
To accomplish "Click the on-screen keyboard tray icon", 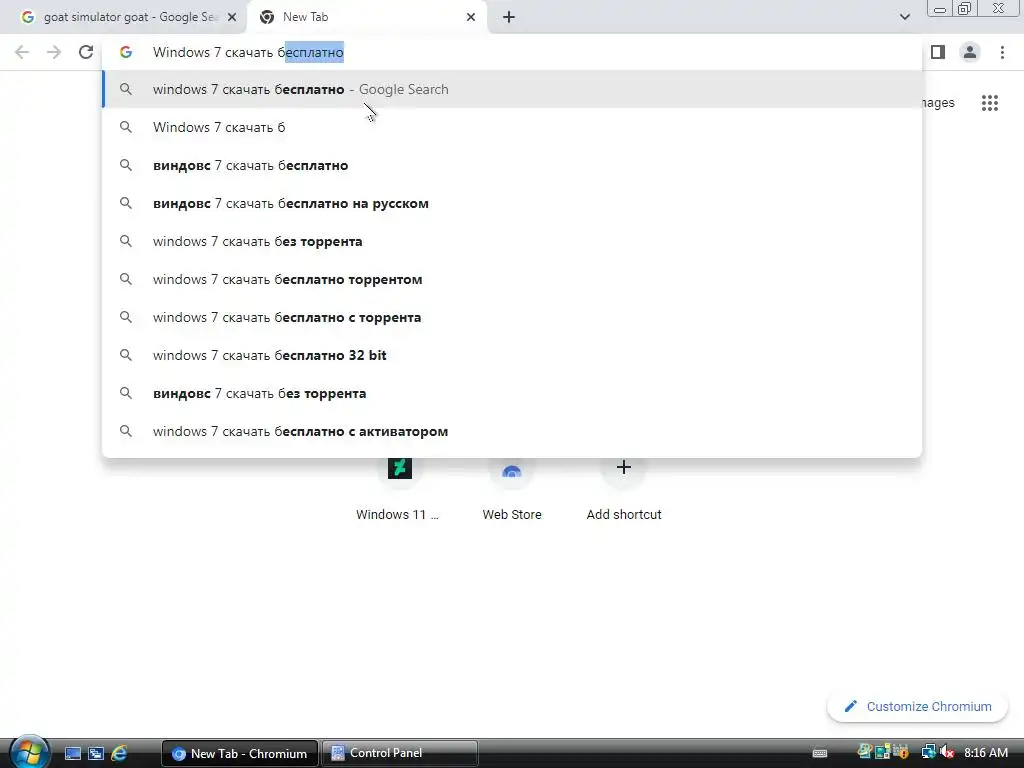I will [x=820, y=754].
